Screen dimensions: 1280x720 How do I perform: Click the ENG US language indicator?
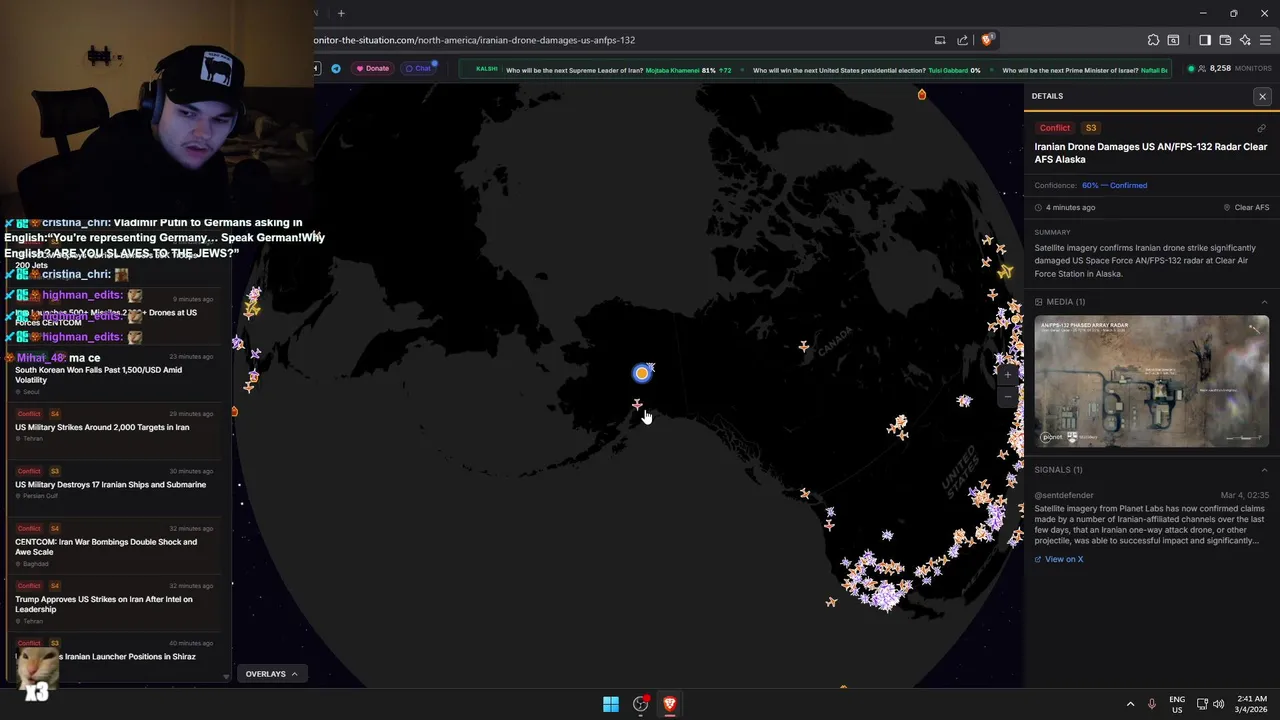tap(1177, 704)
